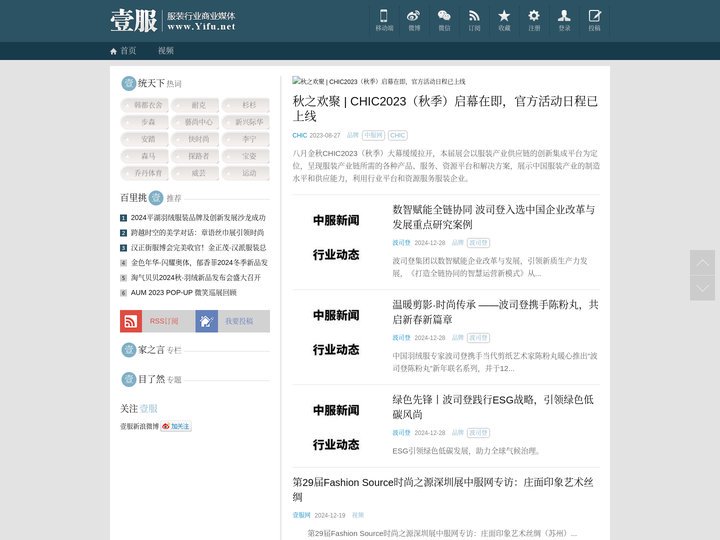Click the 中服网 tag under CHIC2023 article
The image size is (720, 540).
click(x=373, y=135)
